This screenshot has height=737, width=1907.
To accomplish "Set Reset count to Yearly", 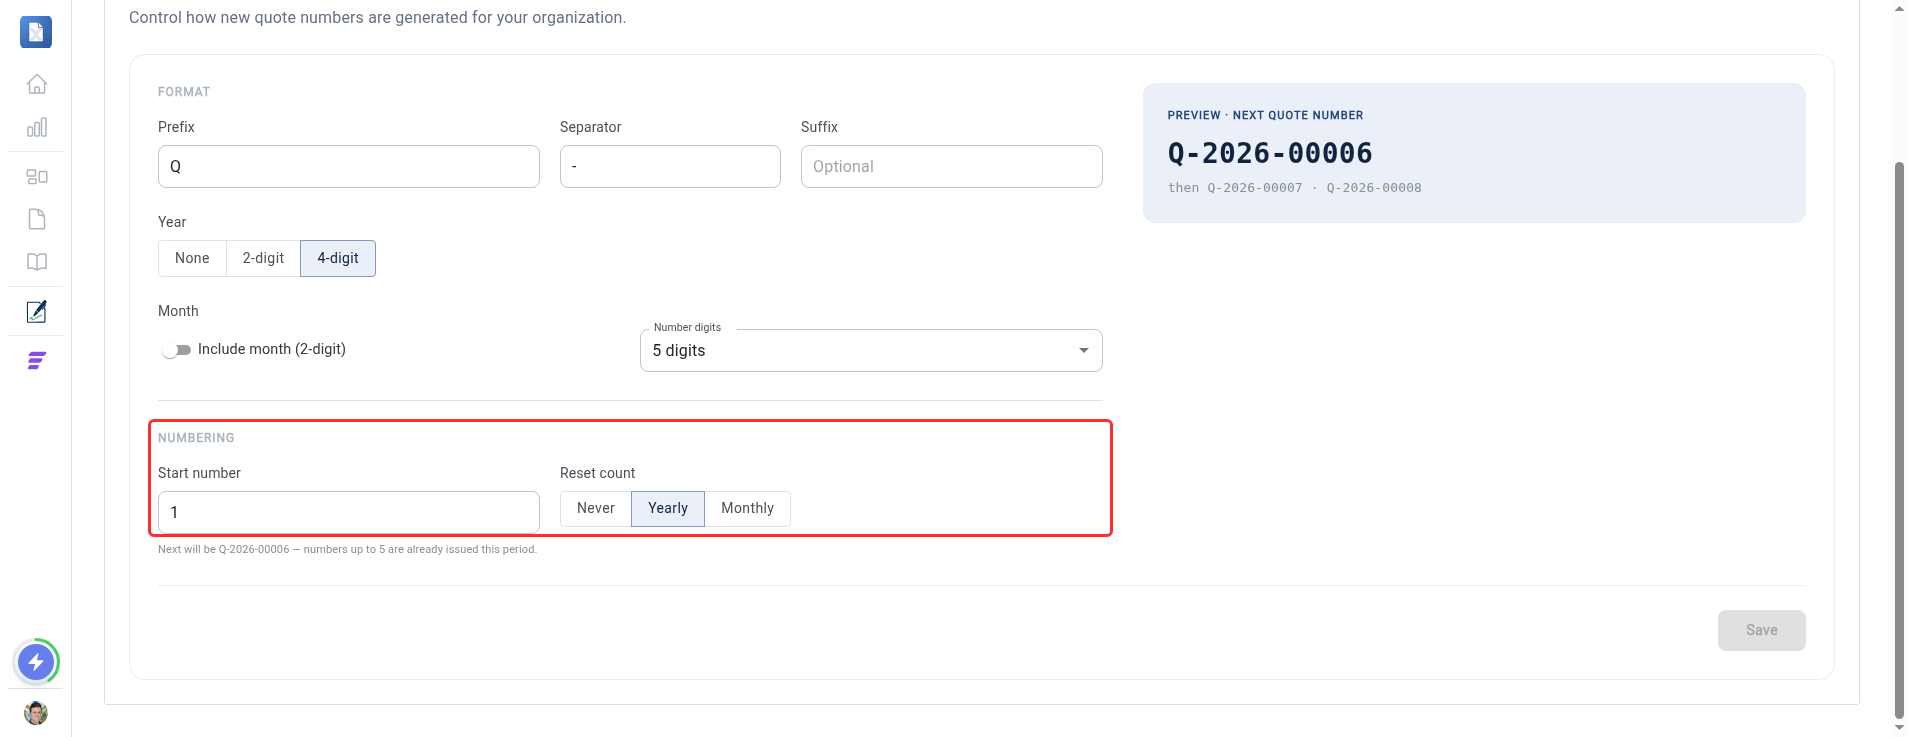I will 668,508.
